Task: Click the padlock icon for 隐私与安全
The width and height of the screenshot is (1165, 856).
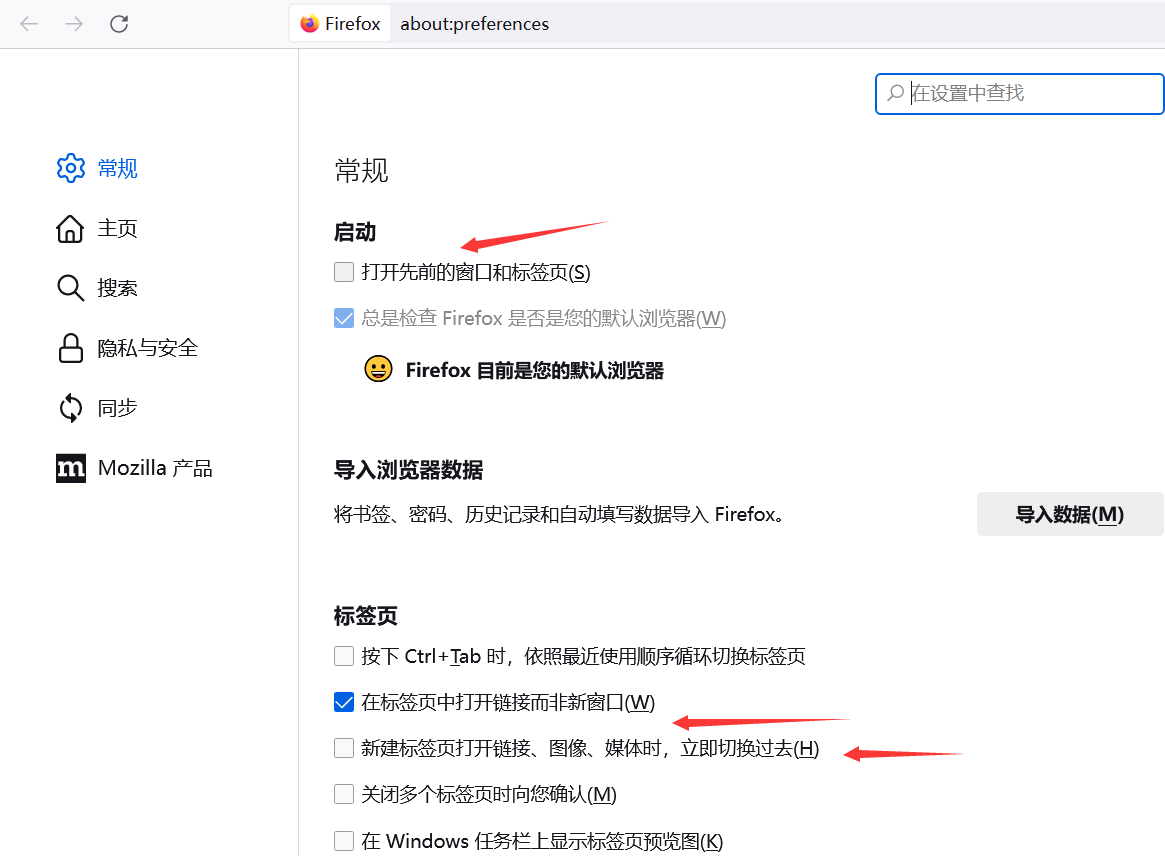Action: pos(71,348)
